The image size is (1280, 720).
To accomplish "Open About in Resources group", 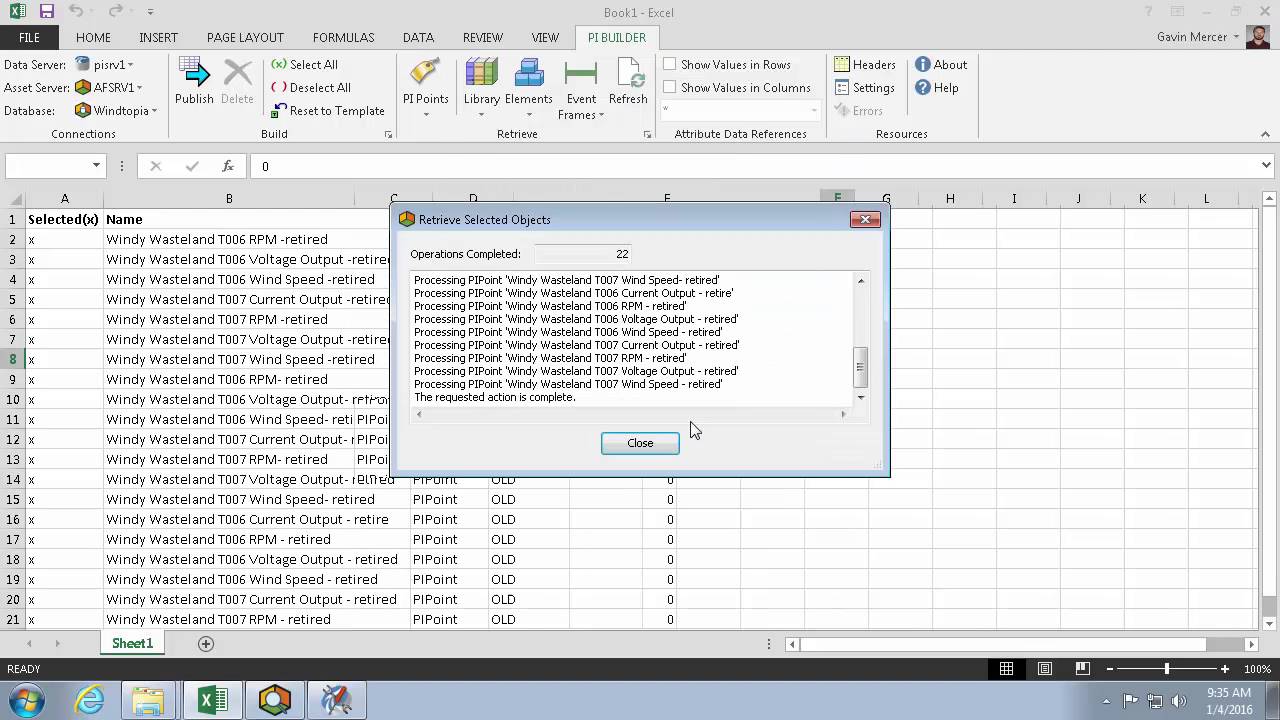I will click(941, 64).
